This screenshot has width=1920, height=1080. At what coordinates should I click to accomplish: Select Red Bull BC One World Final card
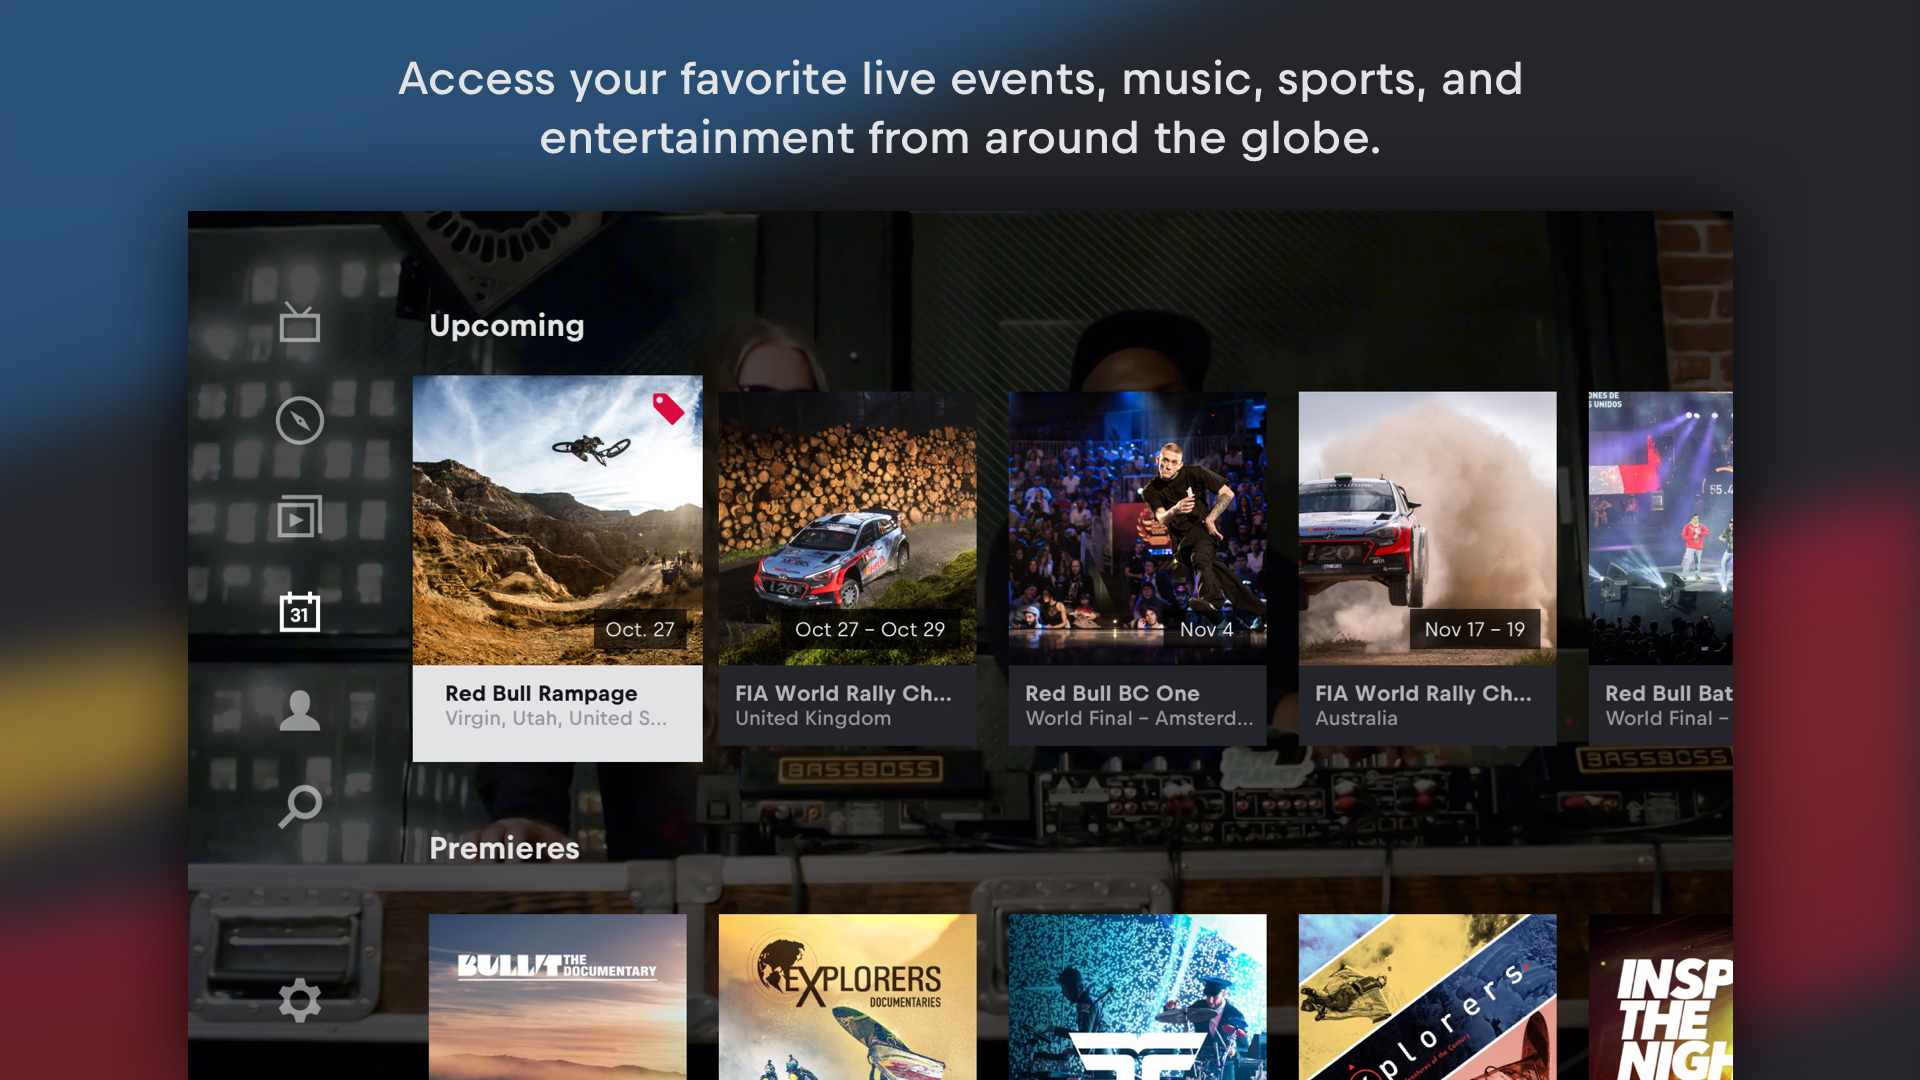(1137, 568)
